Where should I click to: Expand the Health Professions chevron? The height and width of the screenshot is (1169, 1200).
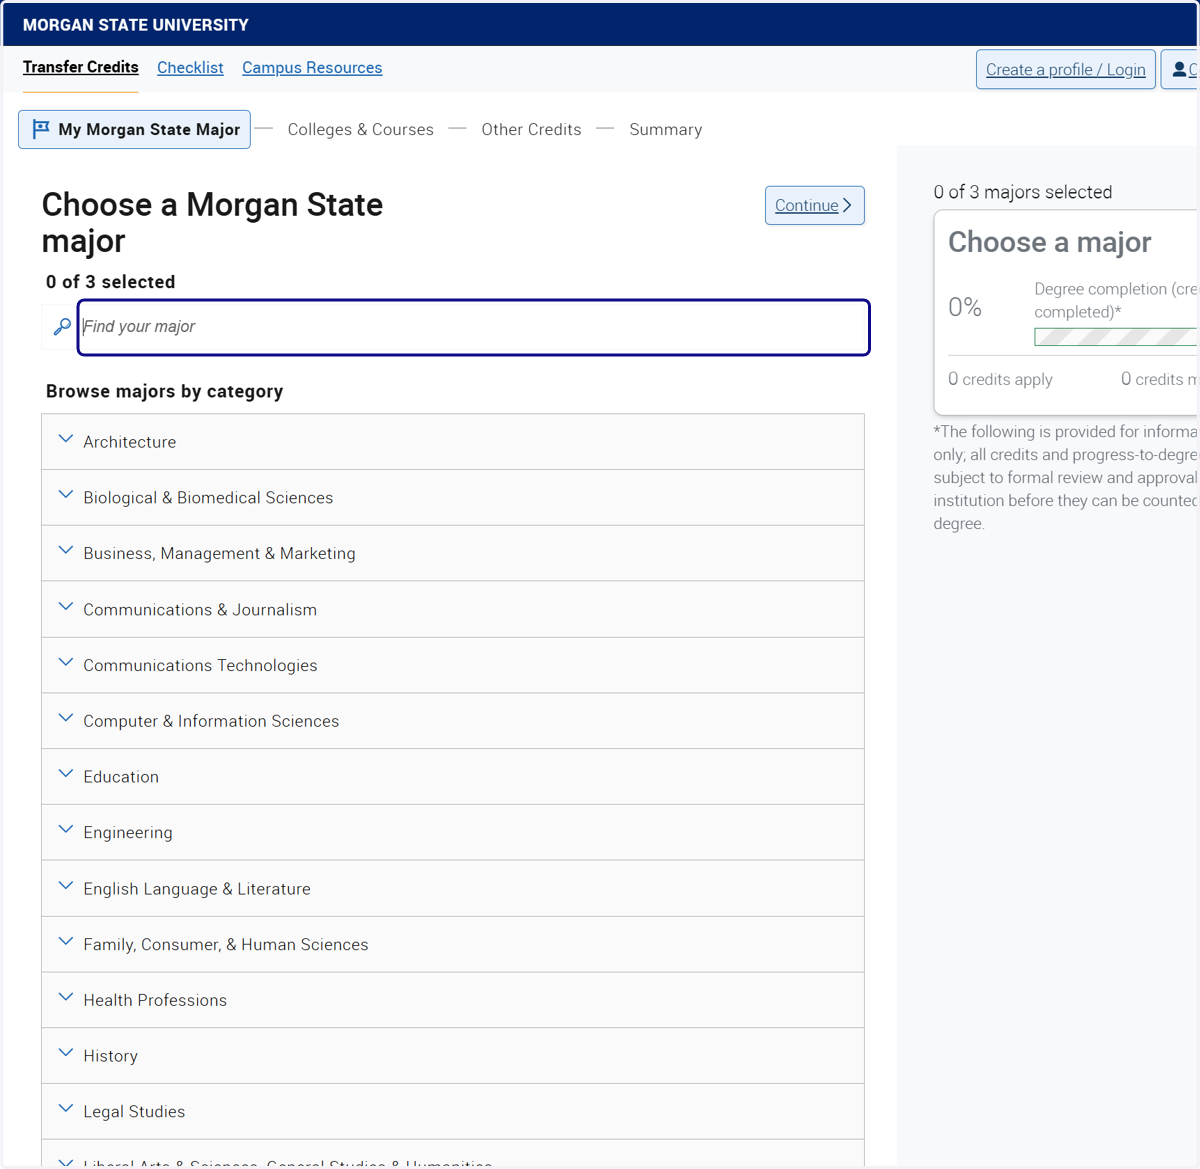point(66,998)
